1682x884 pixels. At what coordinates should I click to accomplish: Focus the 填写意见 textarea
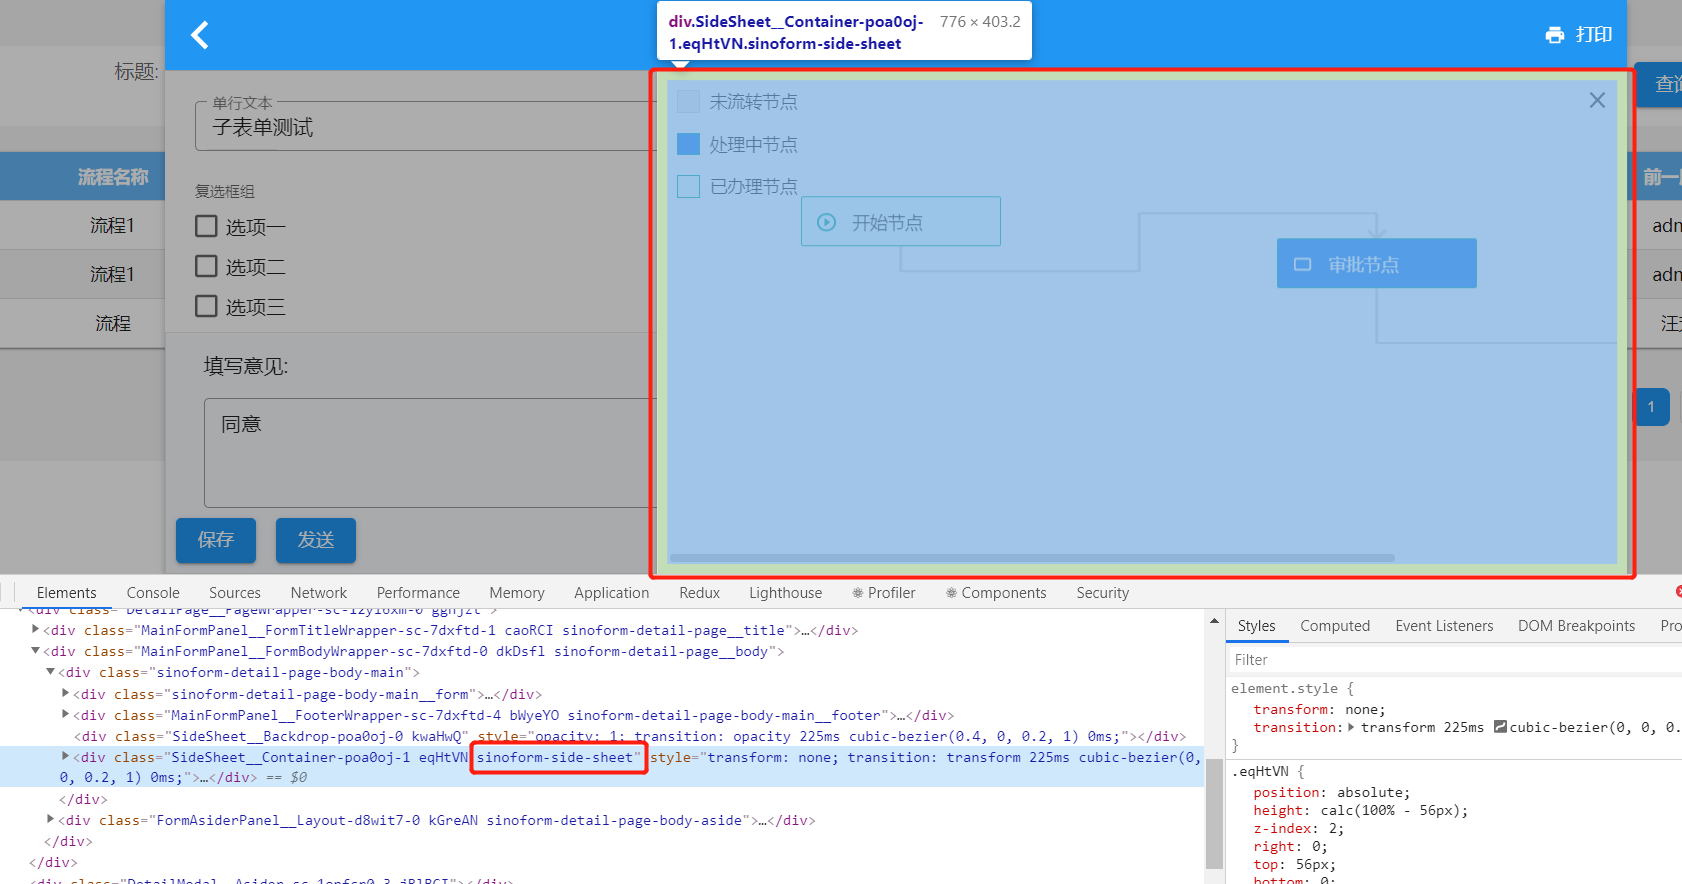pos(430,453)
